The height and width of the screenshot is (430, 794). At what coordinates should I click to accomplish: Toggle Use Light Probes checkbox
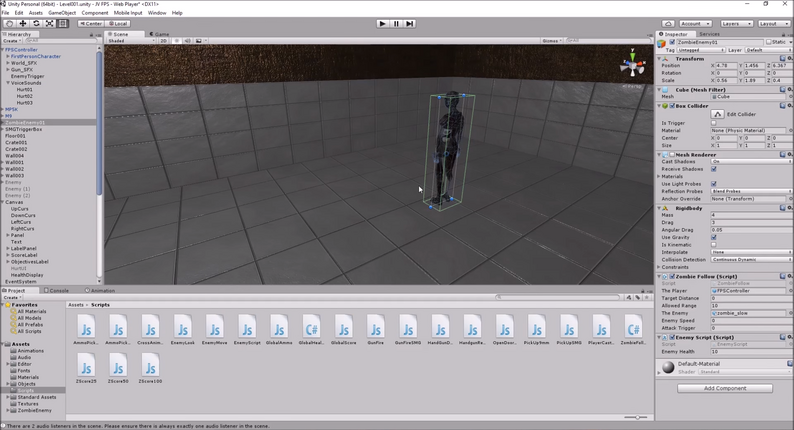(x=713, y=184)
